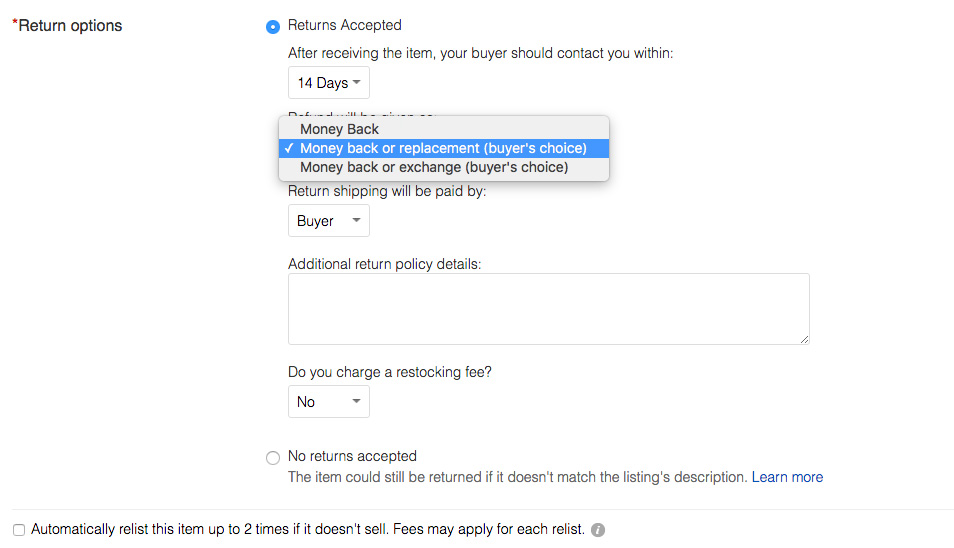The height and width of the screenshot is (548, 954).
Task: Click inside the additional return policy details box
Action: [x=548, y=308]
